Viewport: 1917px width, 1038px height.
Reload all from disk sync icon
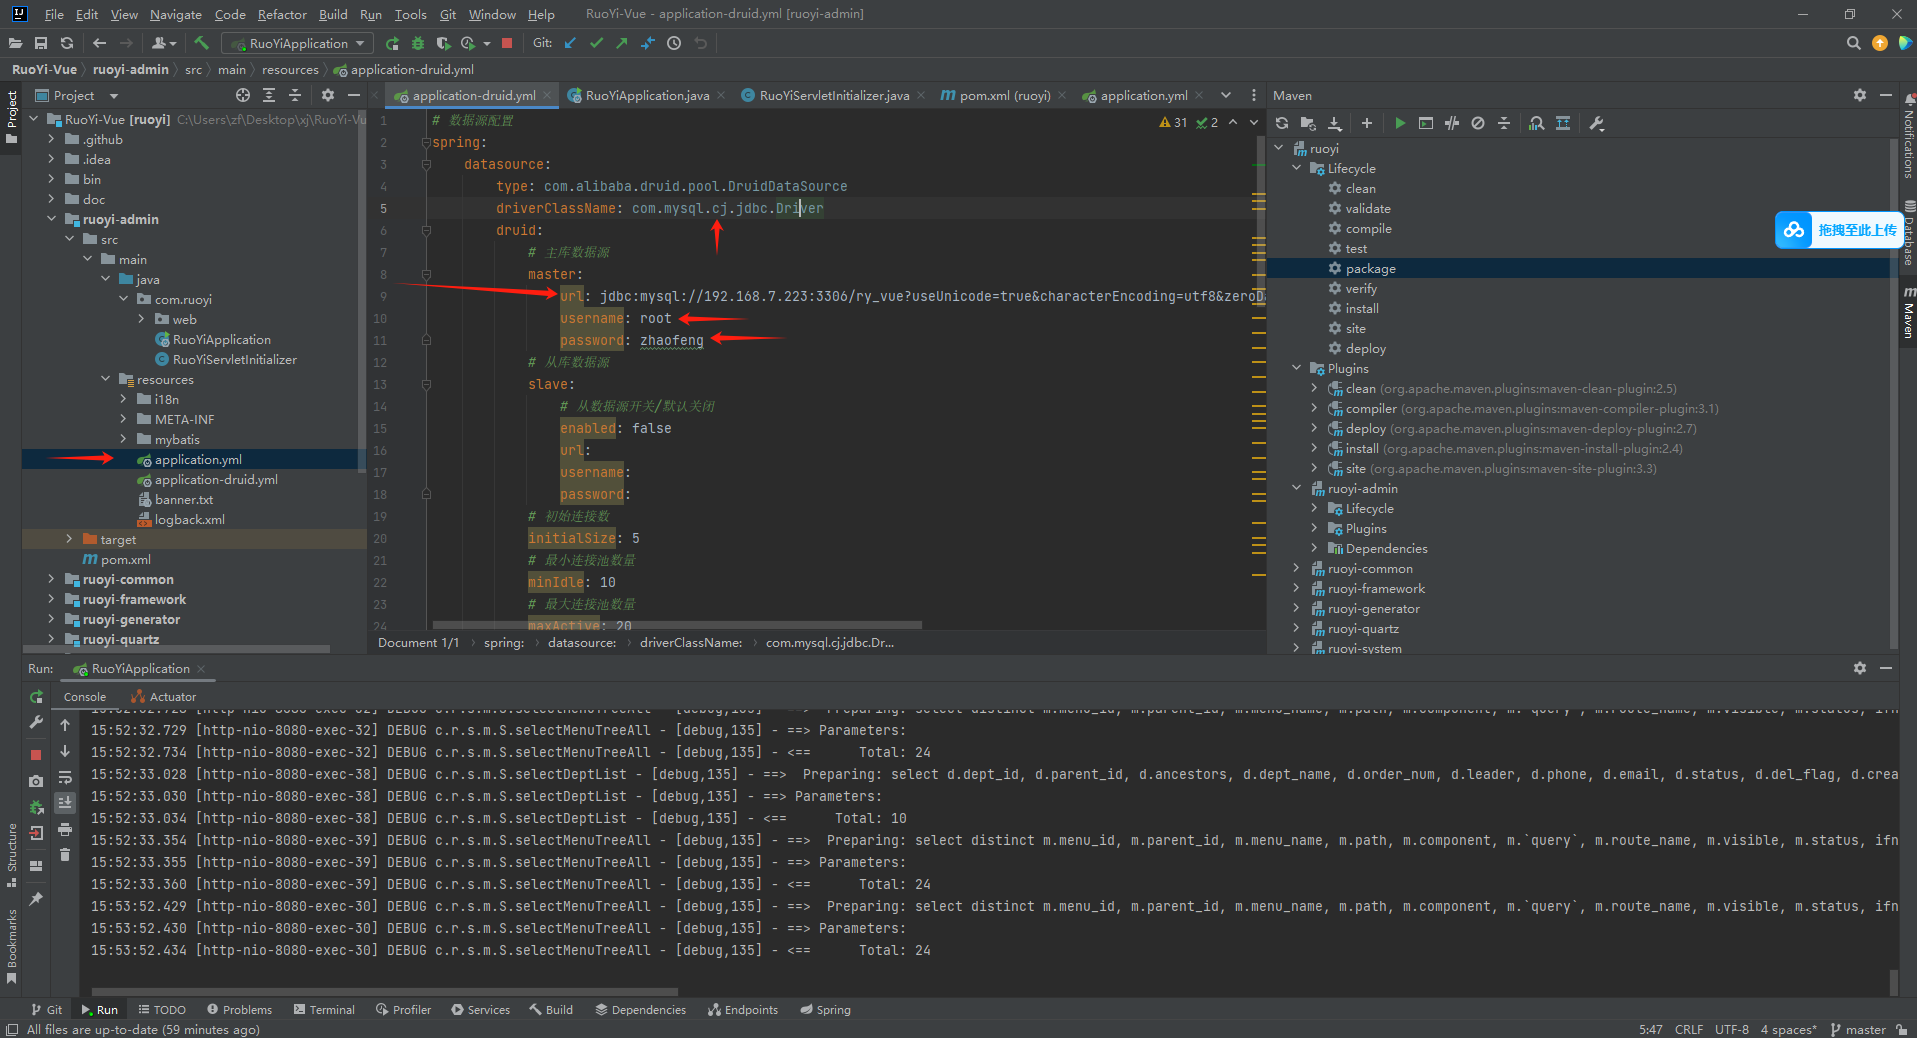67,43
